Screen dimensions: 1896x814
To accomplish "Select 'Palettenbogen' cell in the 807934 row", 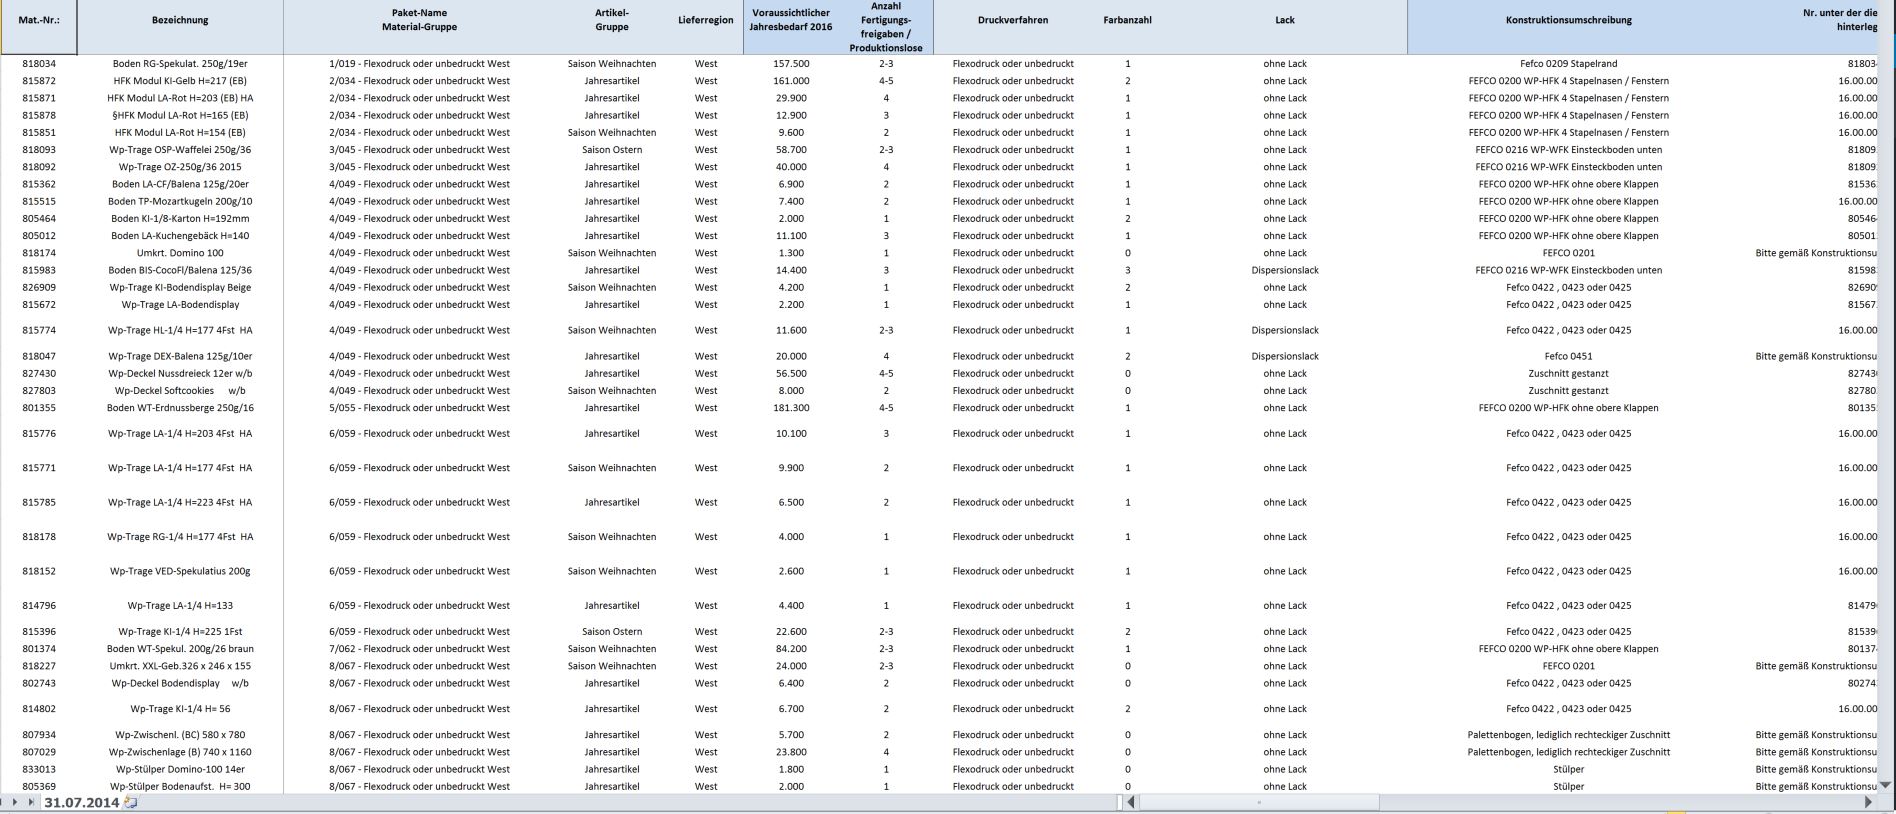I will [x=1568, y=735].
